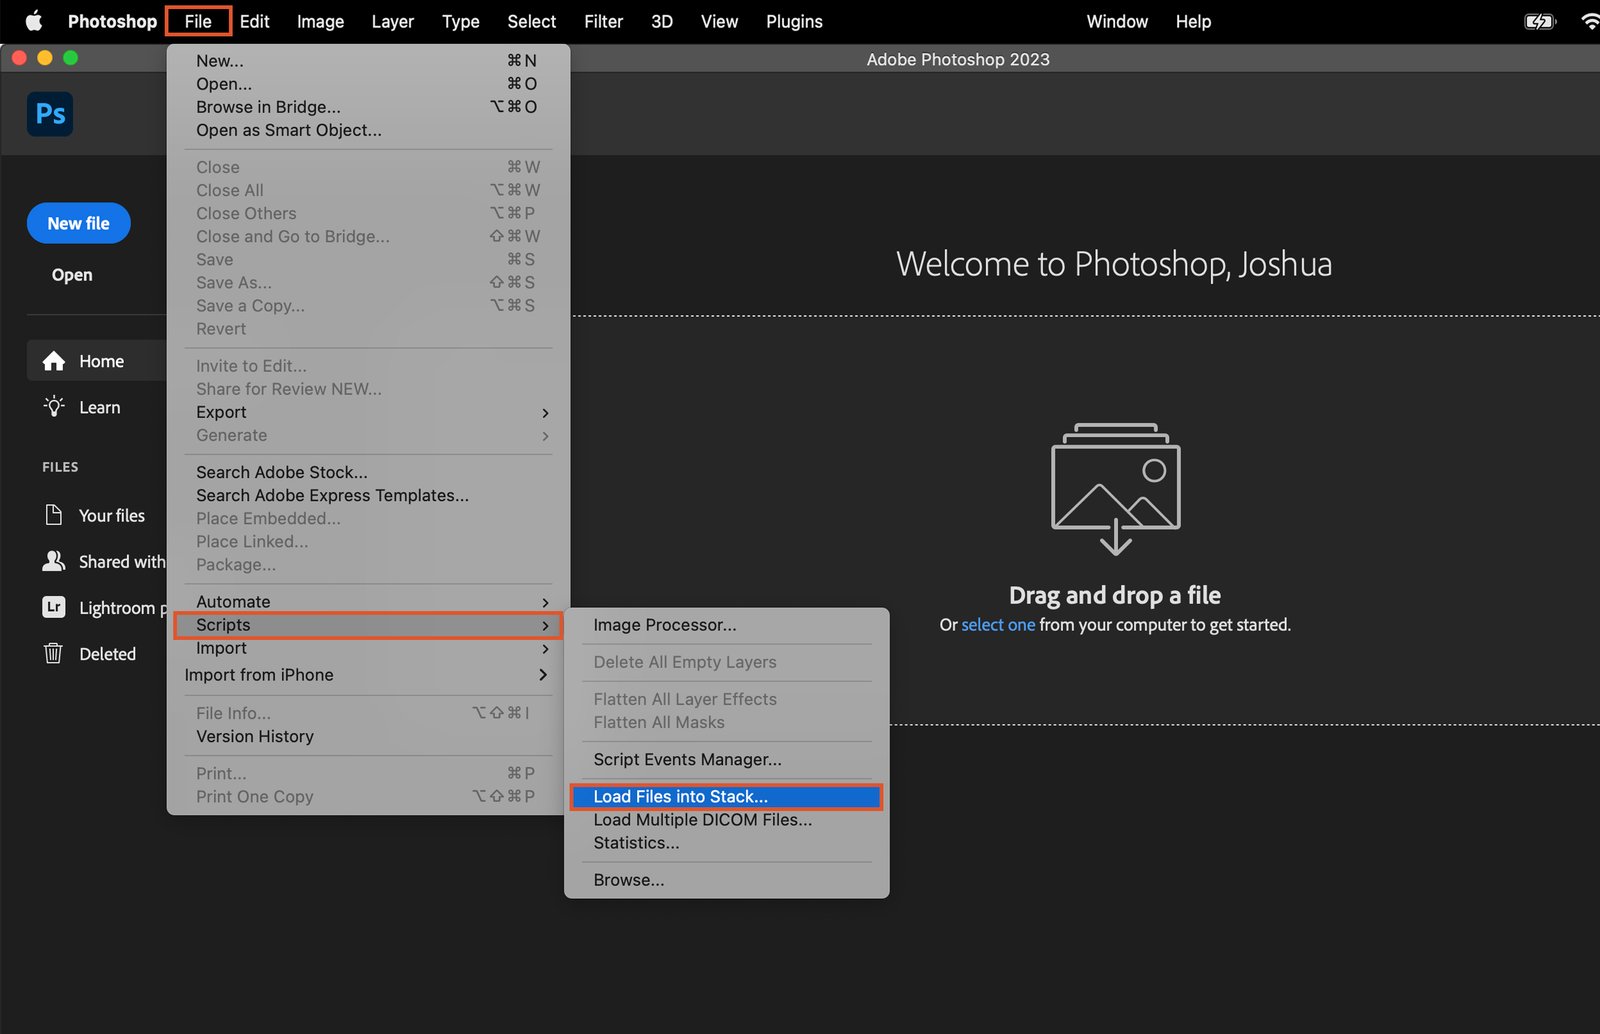This screenshot has width=1600, height=1034.
Task: Open Shared with you using its people icon
Action: point(55,561)
